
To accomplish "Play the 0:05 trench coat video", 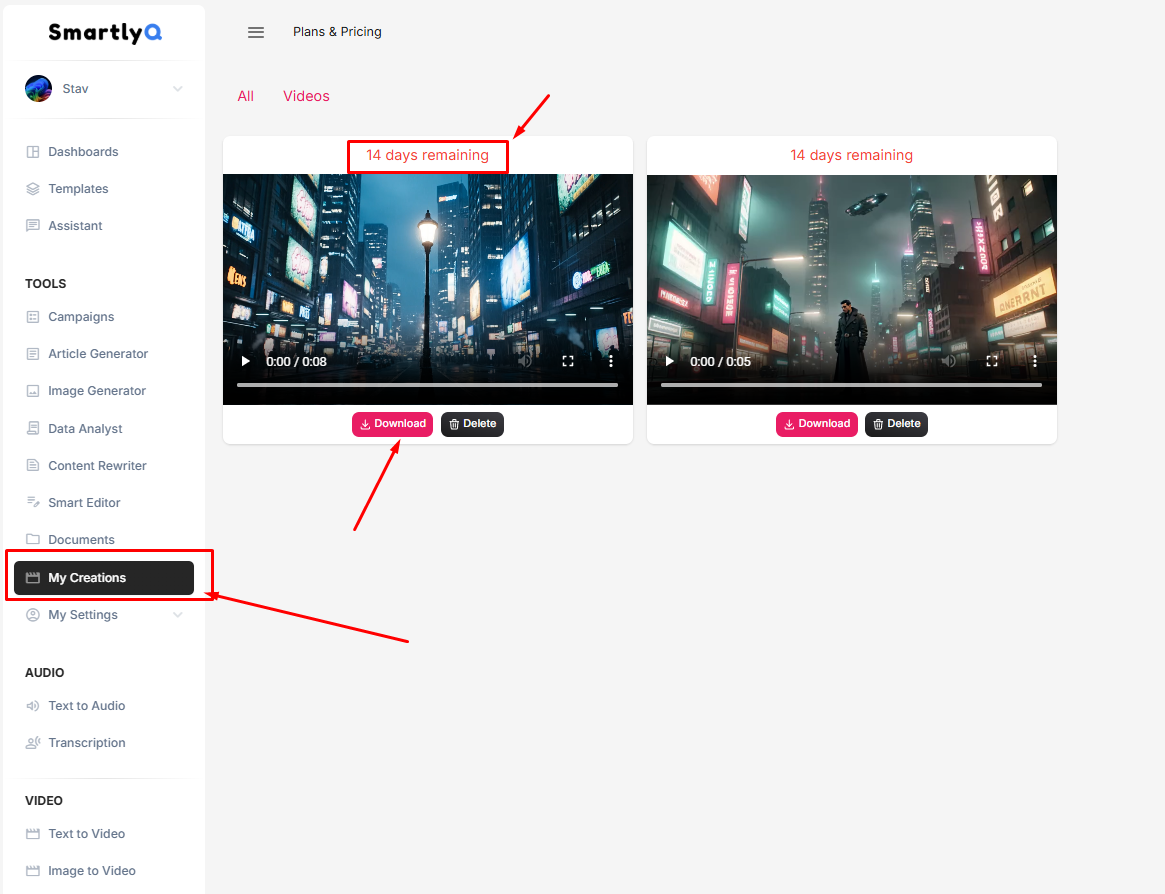I will pos(669,361).
